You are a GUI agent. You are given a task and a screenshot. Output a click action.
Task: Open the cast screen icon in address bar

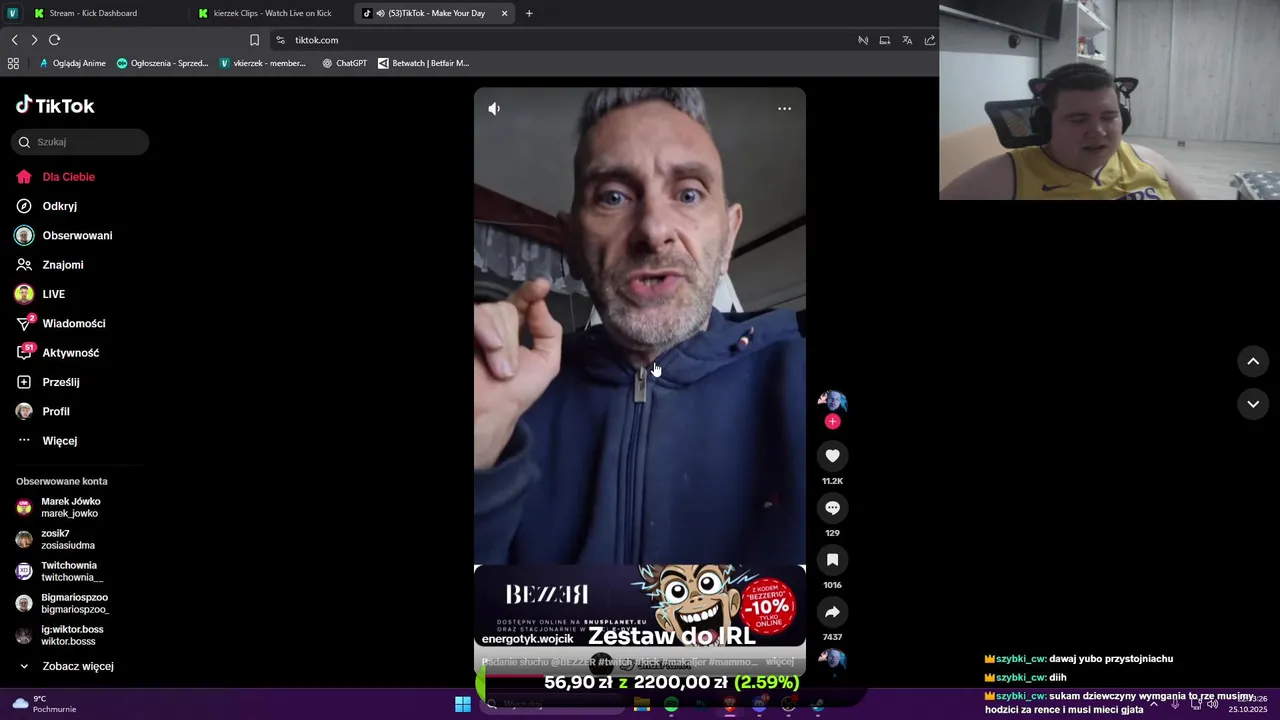pos(884,40)
